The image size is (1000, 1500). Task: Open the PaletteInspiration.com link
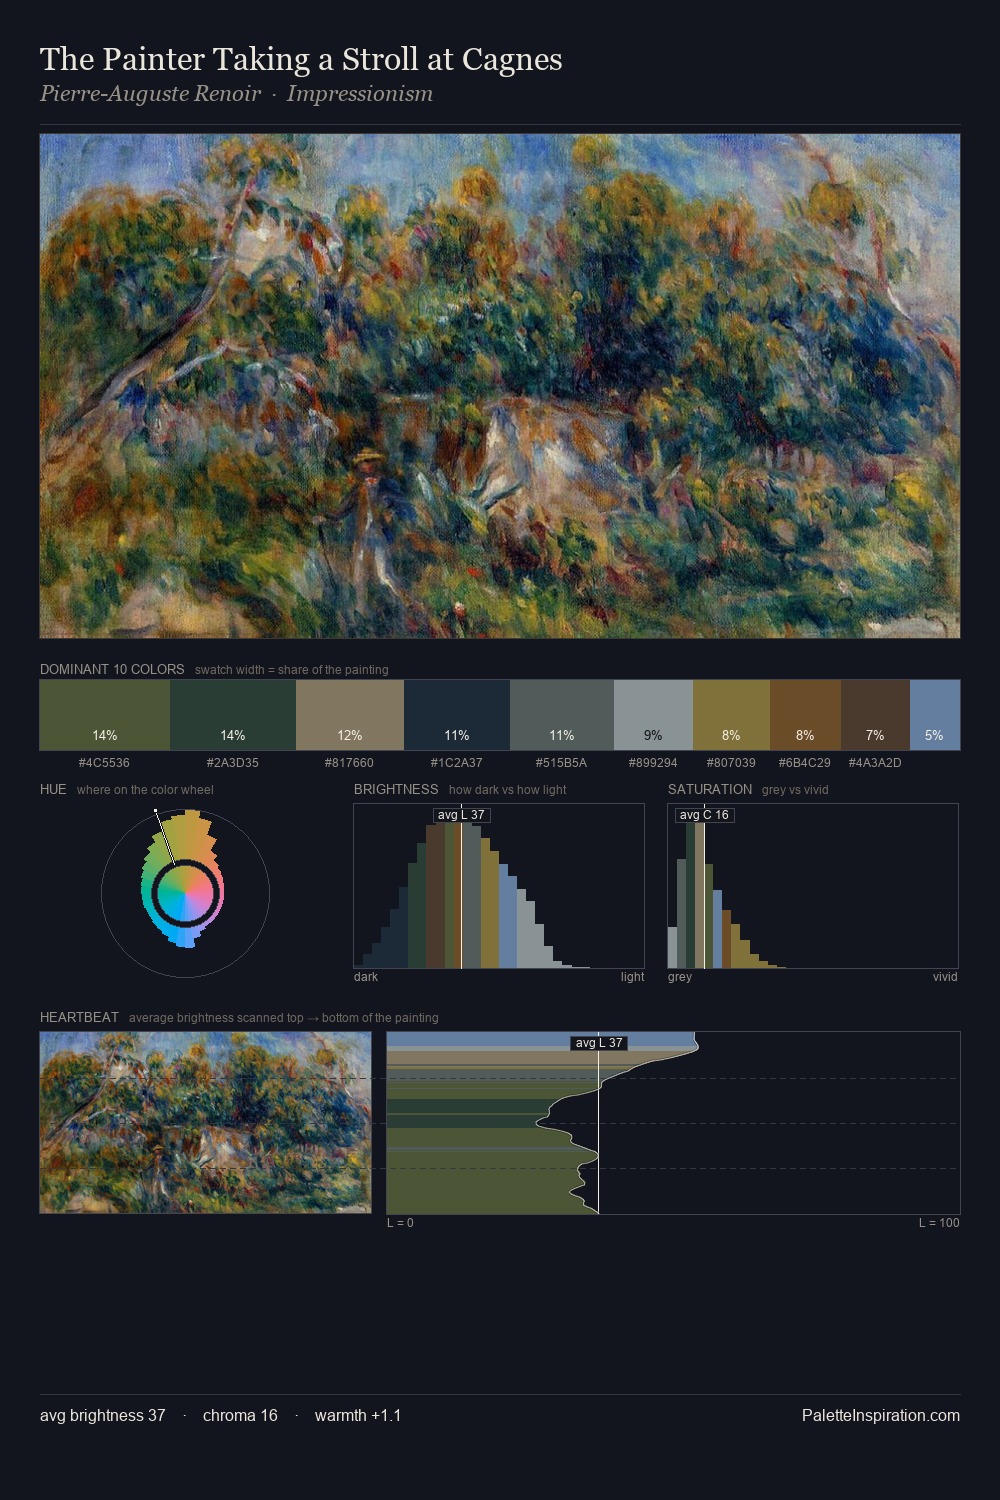(881, 1415)
